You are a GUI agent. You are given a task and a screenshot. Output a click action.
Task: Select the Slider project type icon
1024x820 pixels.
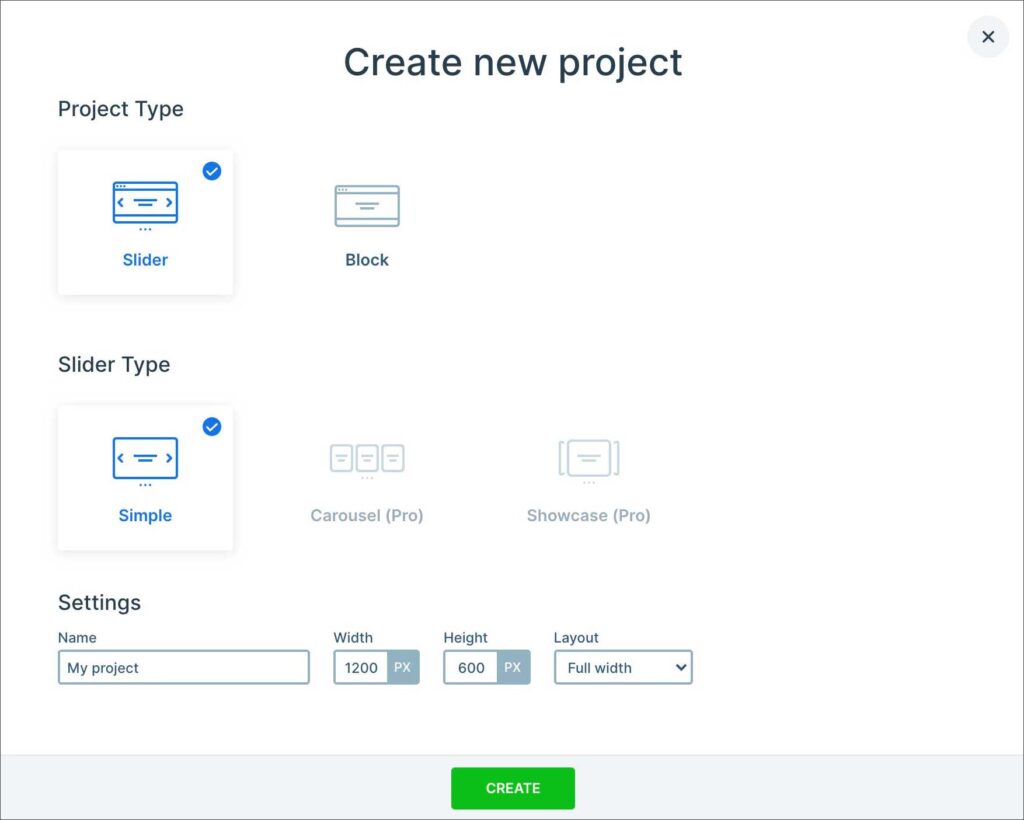coord(145,203)
